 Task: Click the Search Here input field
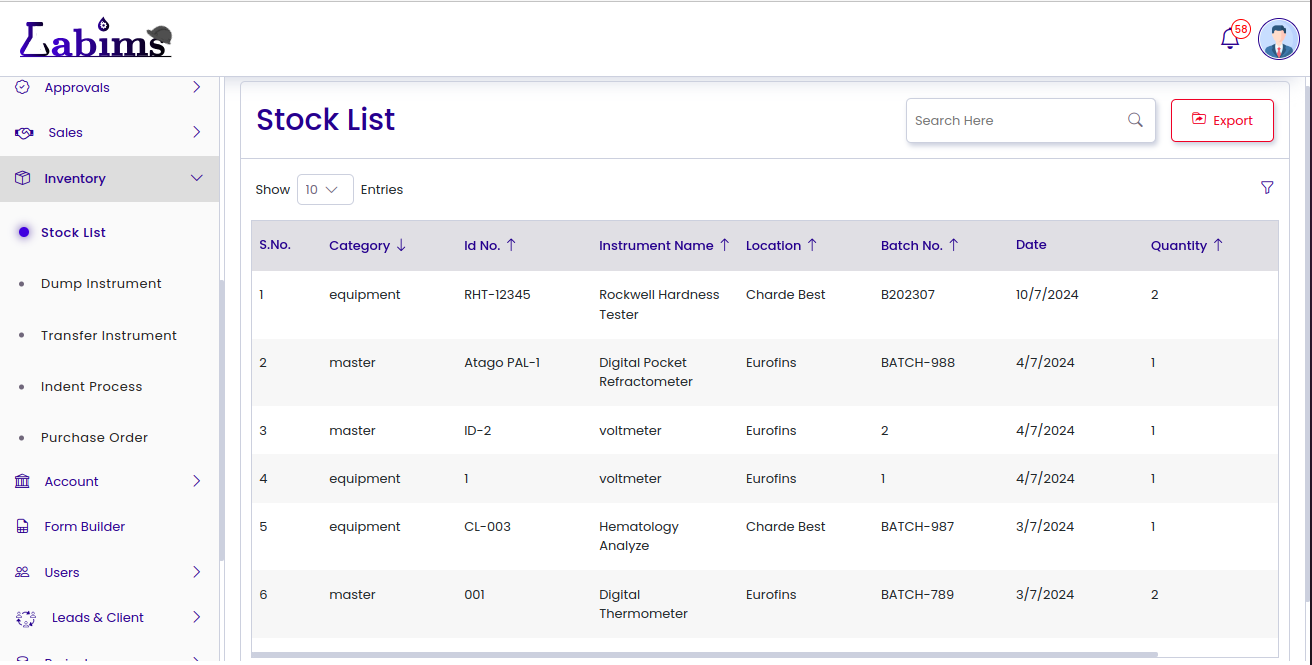click(x=1015, y=120)
